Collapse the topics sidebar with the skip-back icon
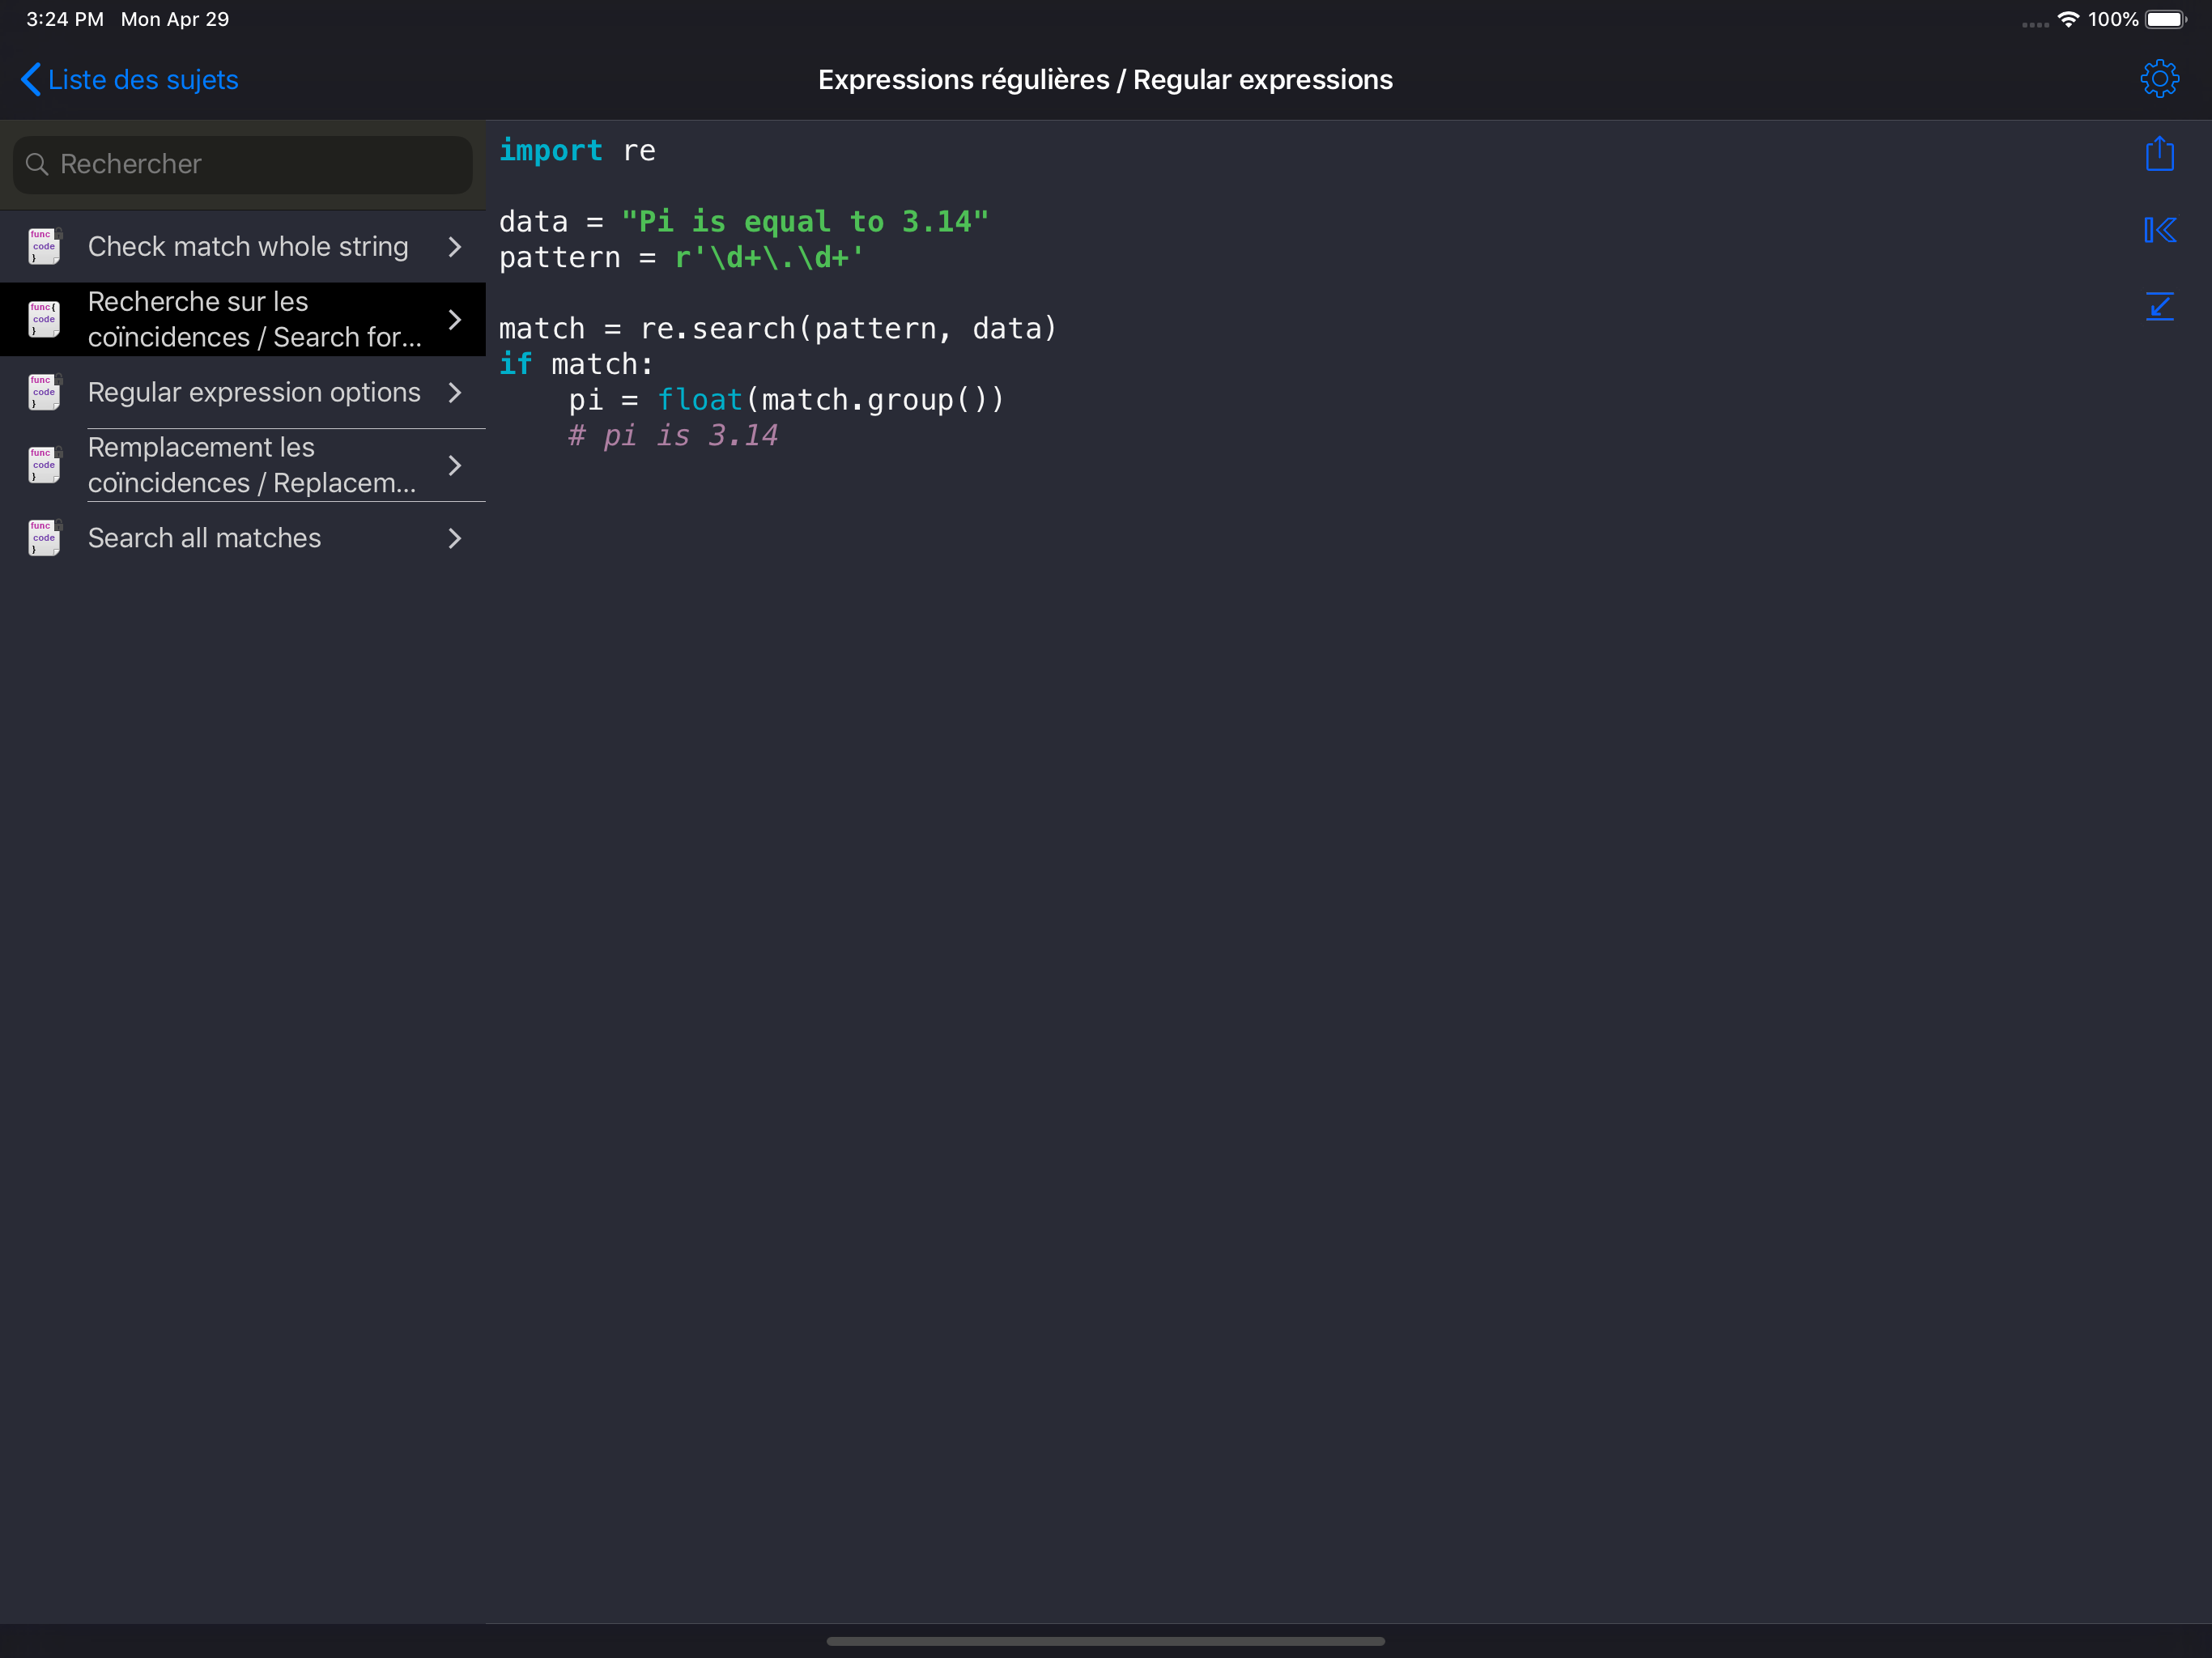Viewport: 2212px width, 1658px height. click(x=2160, y=229)
